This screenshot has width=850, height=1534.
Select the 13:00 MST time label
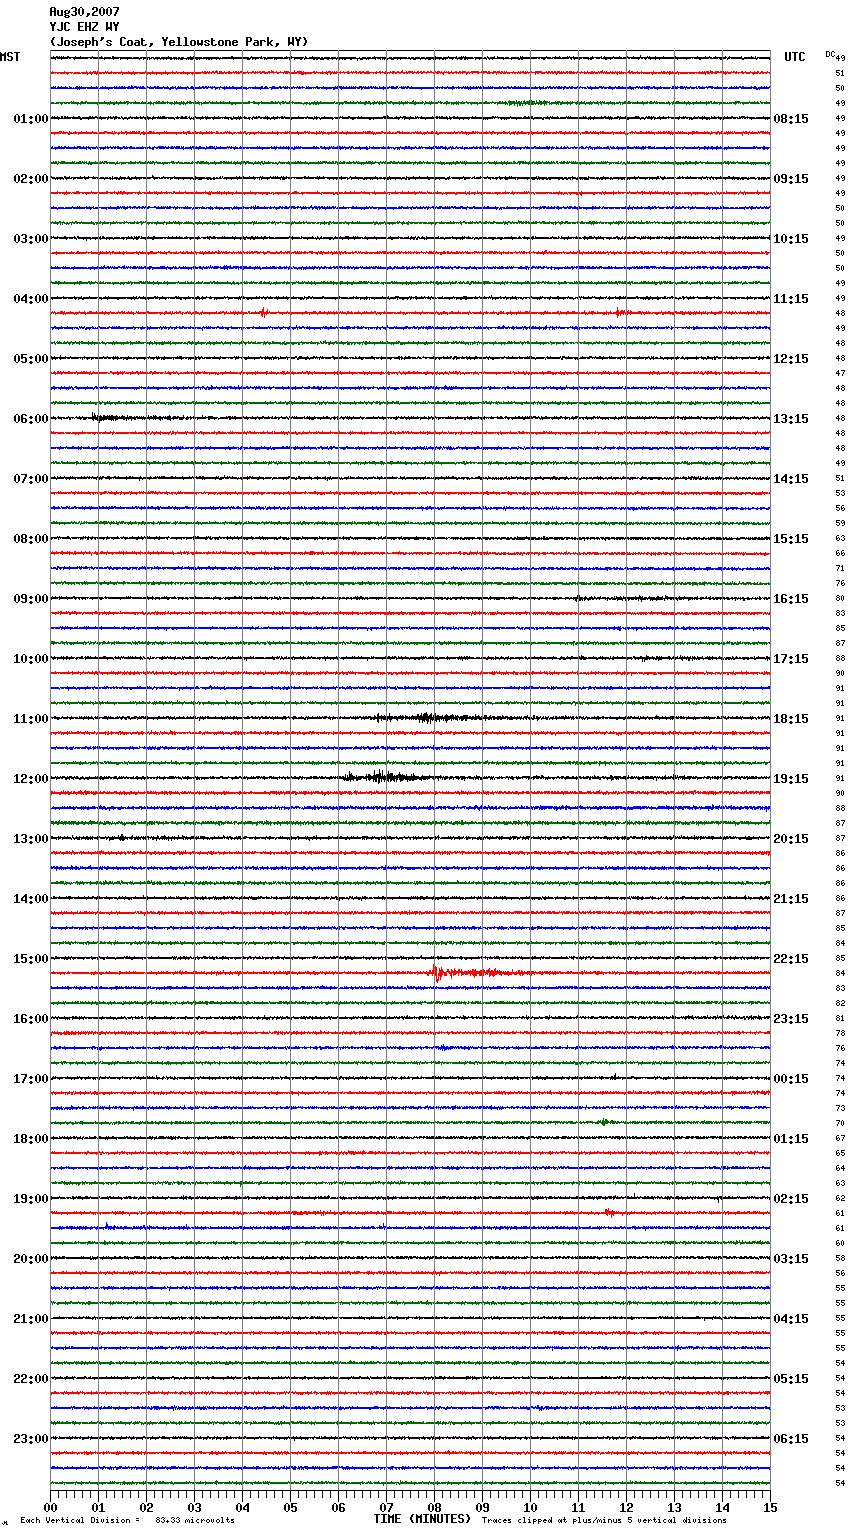point(31,839)
